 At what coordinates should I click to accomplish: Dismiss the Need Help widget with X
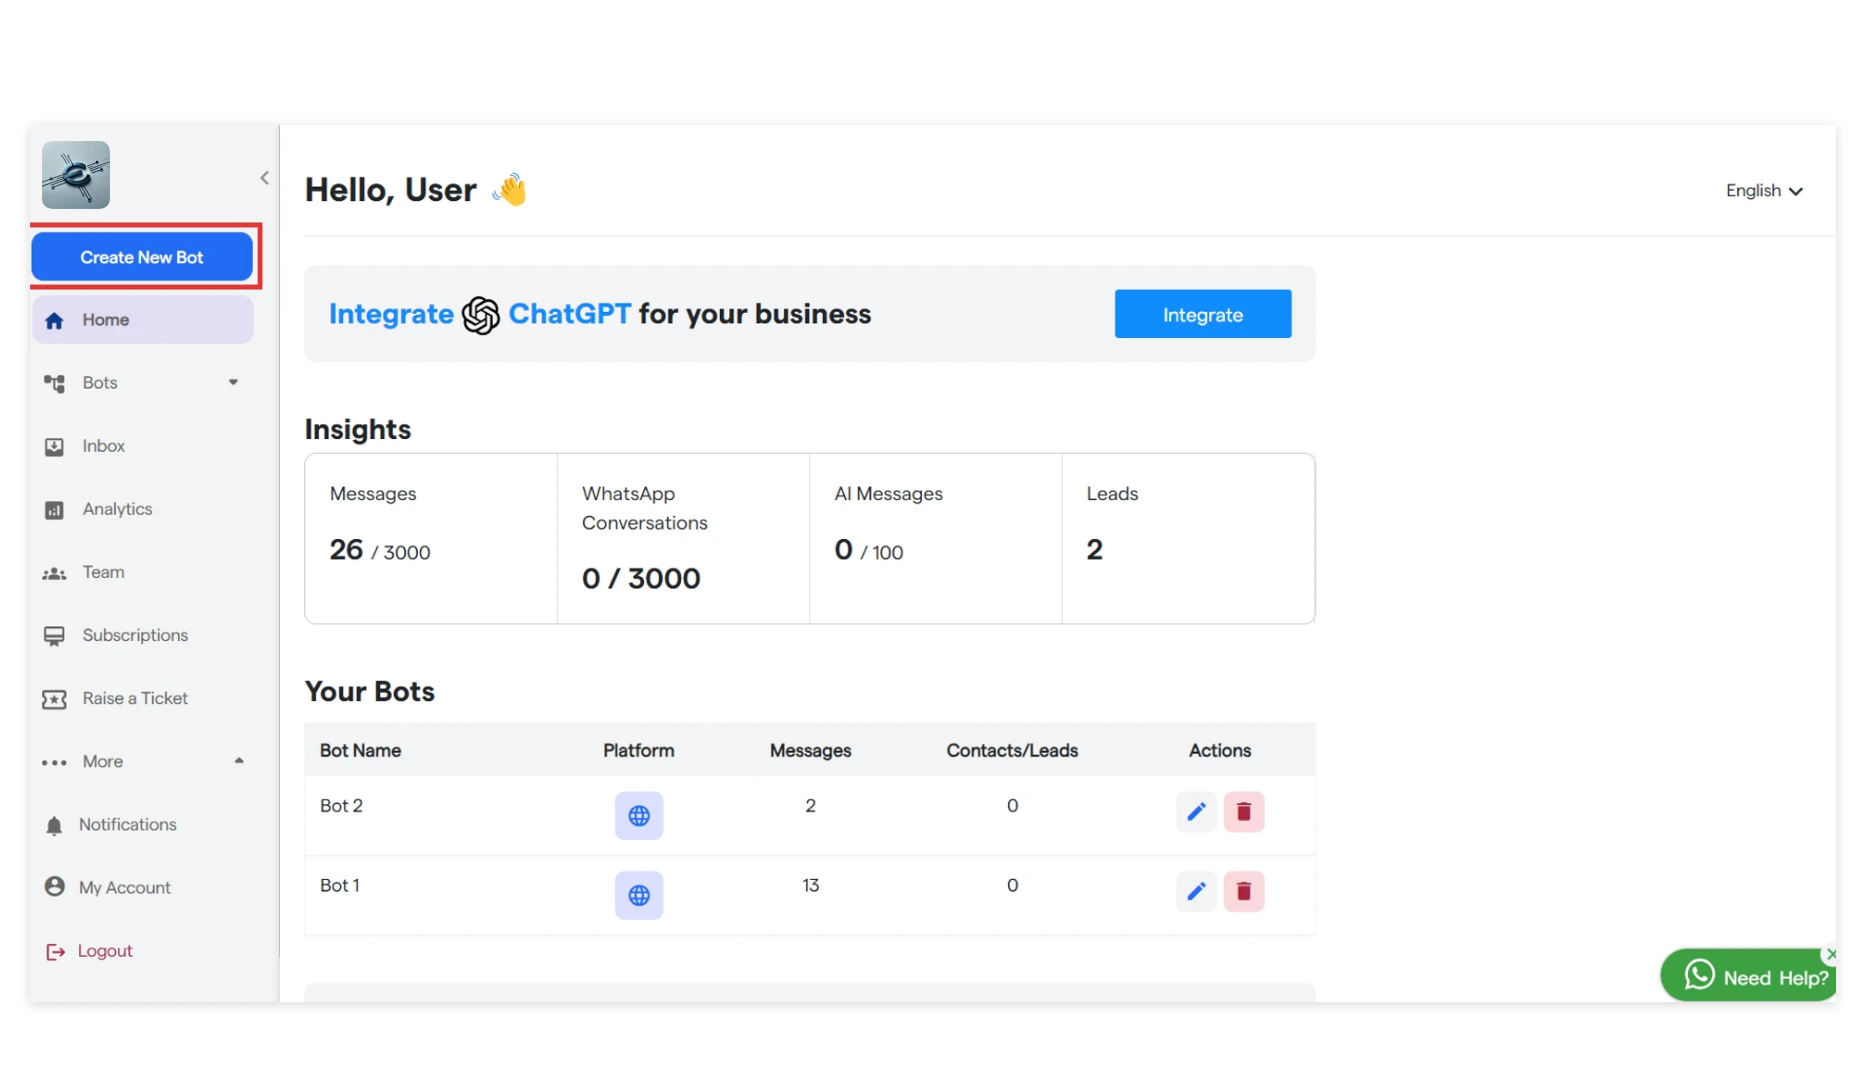click(x=1830, y=954)
